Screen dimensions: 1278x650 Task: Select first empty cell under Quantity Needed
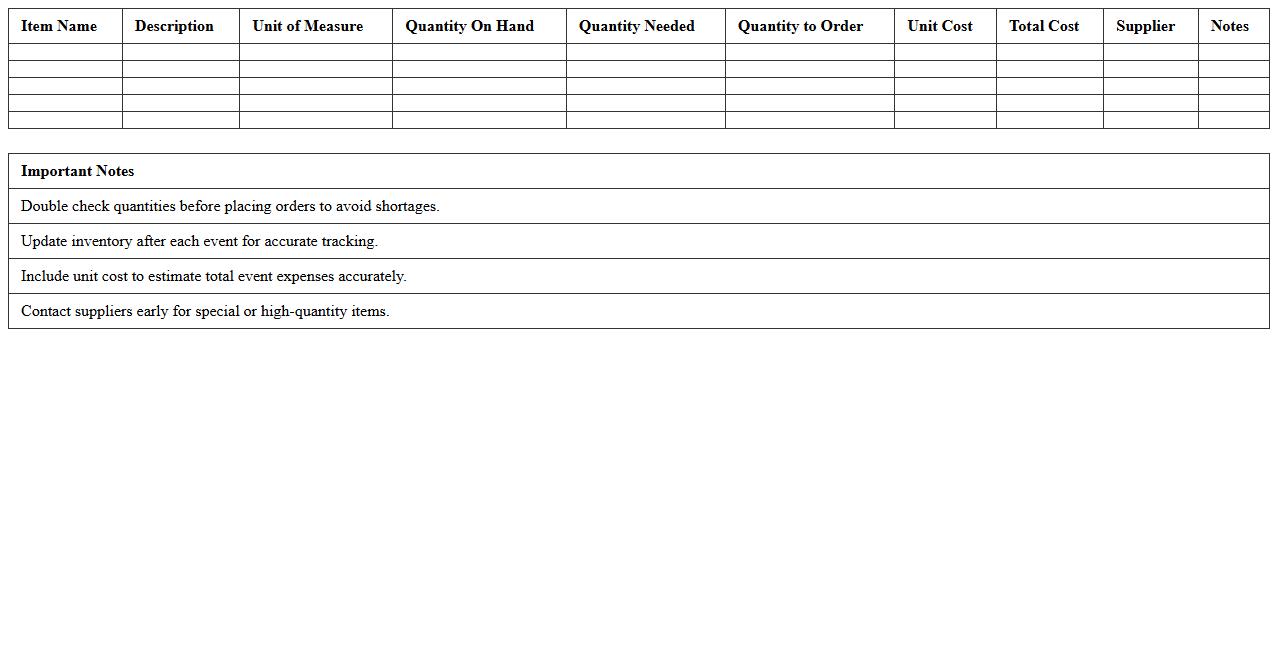pos(645,52)
